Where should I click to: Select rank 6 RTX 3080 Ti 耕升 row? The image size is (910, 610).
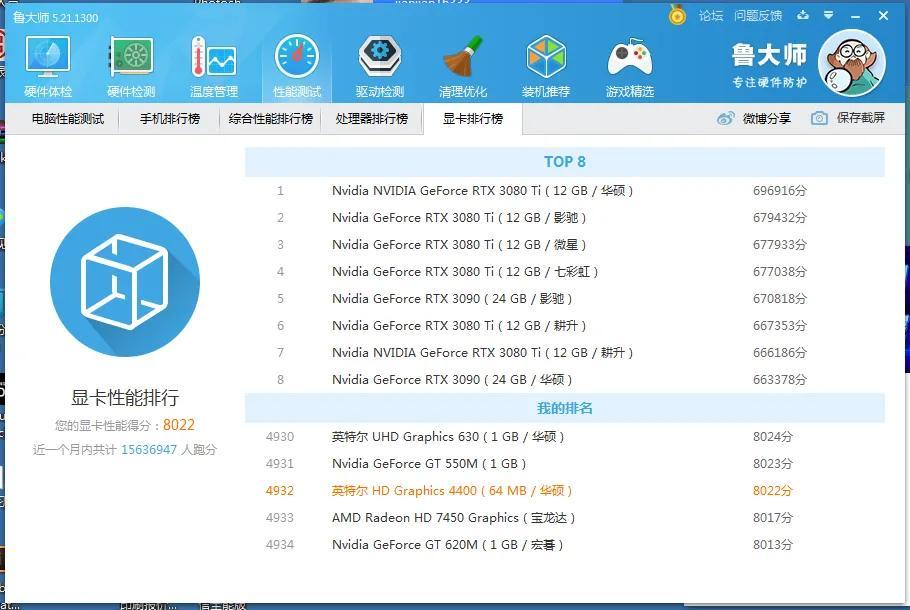coord(565,326)
